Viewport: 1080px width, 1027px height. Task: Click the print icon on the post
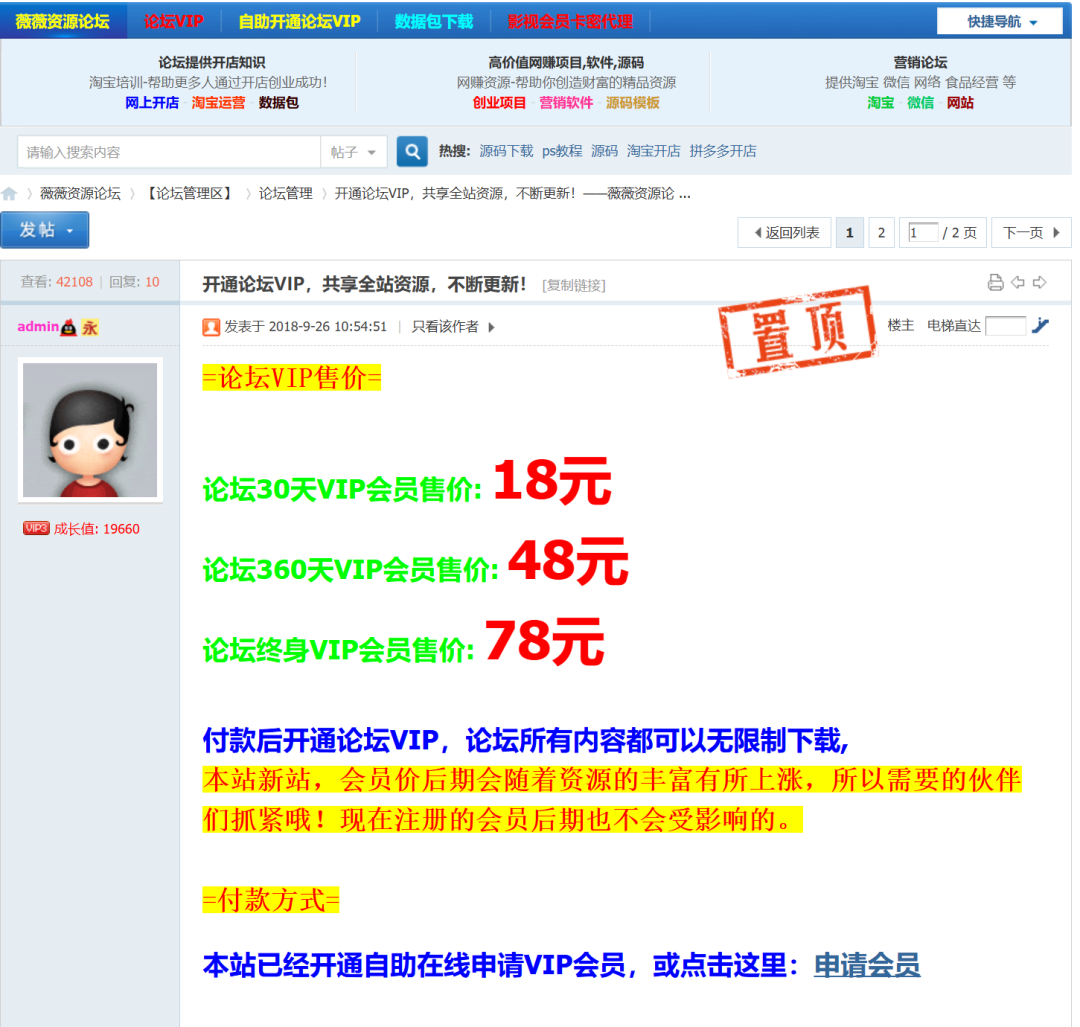[996, 283]
